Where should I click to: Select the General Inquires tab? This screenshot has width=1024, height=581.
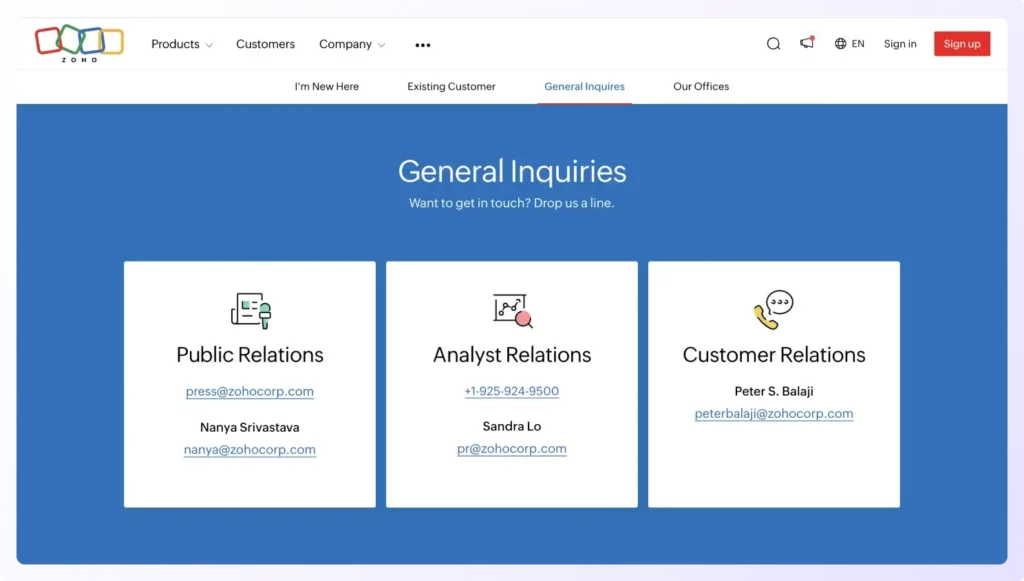[x=584, y=86]
